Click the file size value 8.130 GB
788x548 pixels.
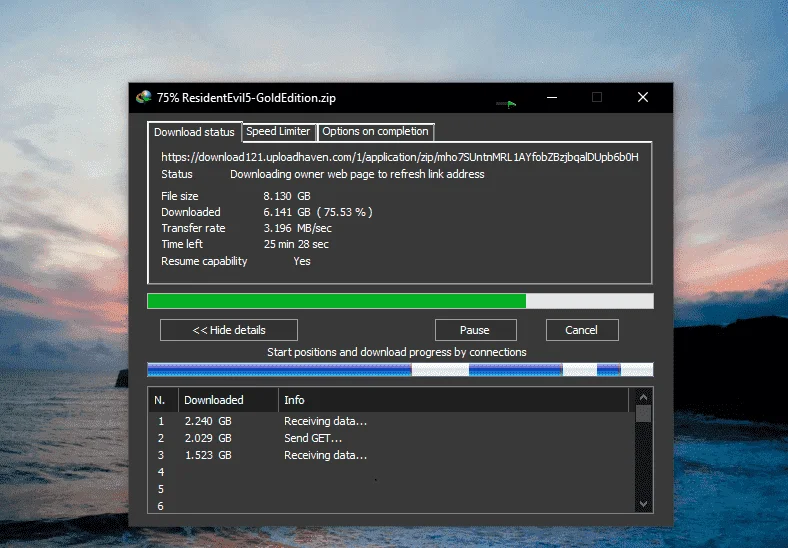[x=287, y=196]
